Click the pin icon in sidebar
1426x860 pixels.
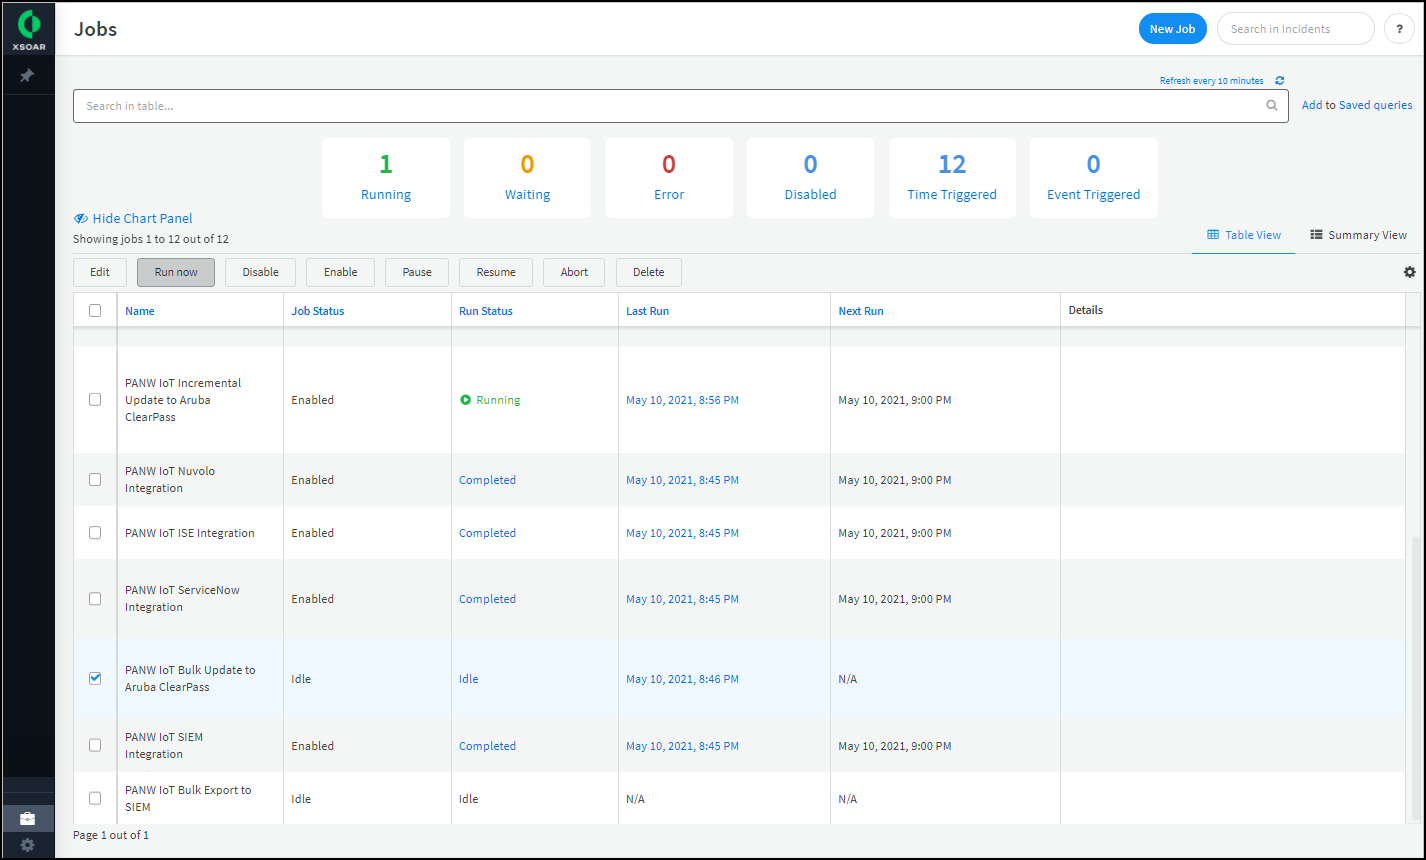click(28, 76)
